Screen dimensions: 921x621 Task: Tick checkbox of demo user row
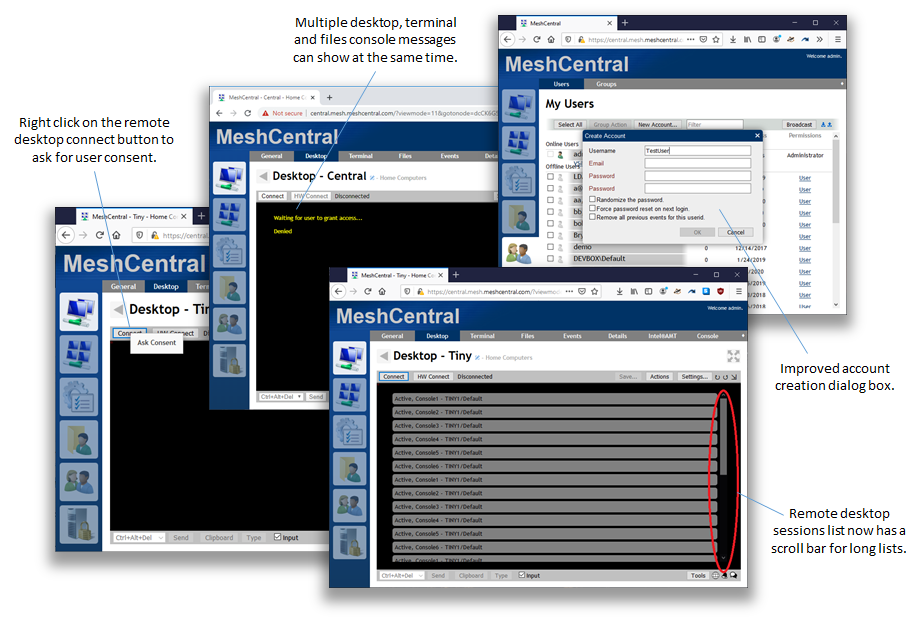point(550,247)
